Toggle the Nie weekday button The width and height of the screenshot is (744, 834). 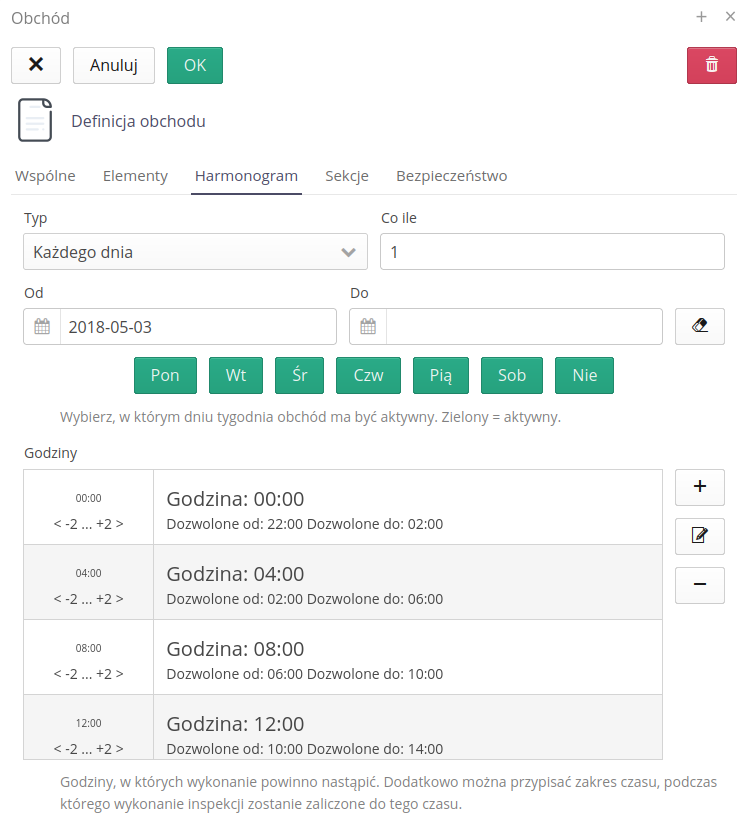tap(584, 375)
